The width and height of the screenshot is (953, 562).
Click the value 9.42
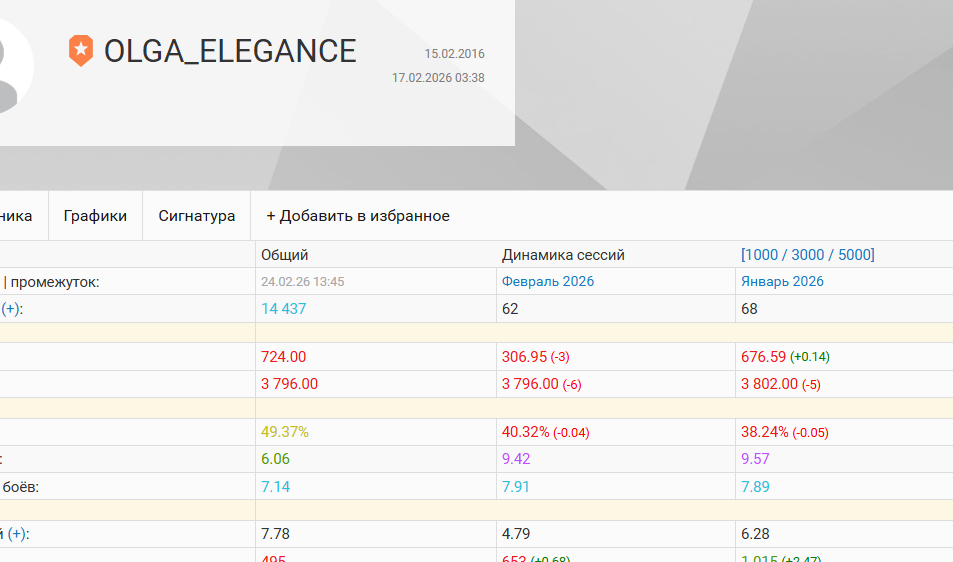click(516, 459)
